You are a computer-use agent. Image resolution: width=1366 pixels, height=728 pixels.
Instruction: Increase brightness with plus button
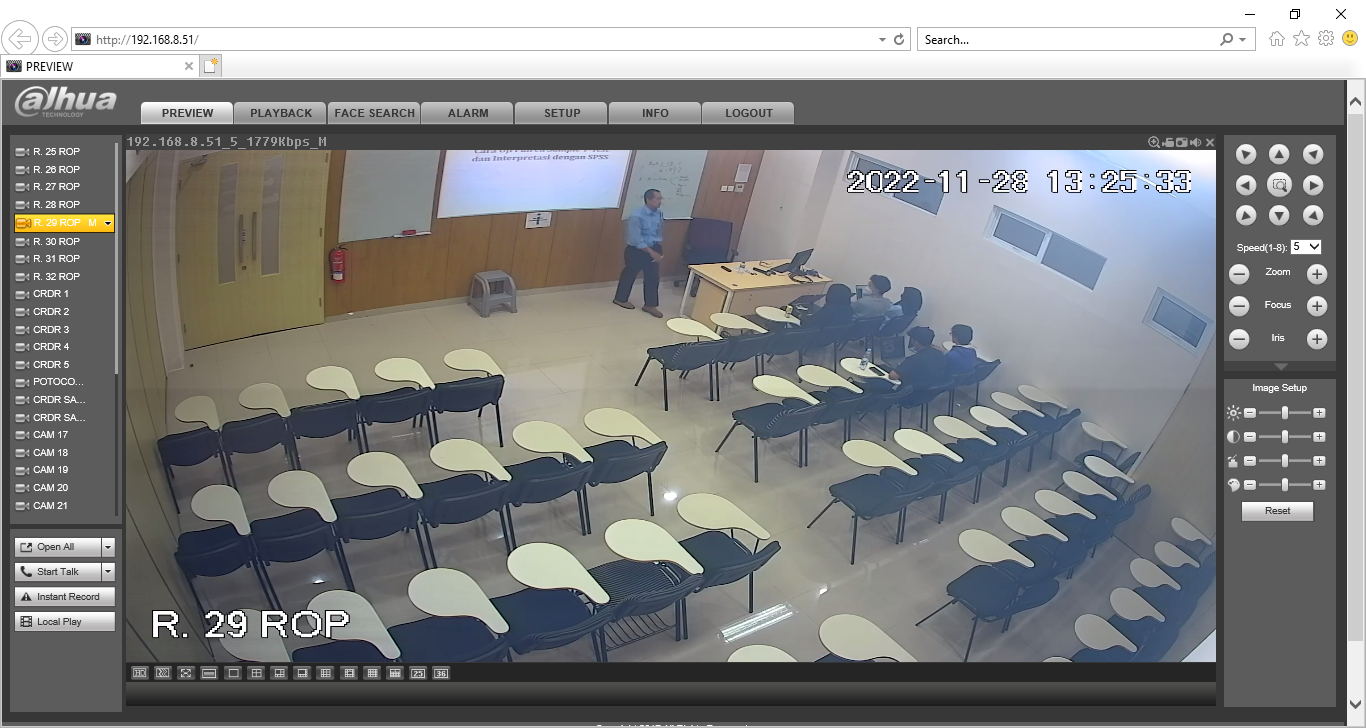coord(1319,412)
